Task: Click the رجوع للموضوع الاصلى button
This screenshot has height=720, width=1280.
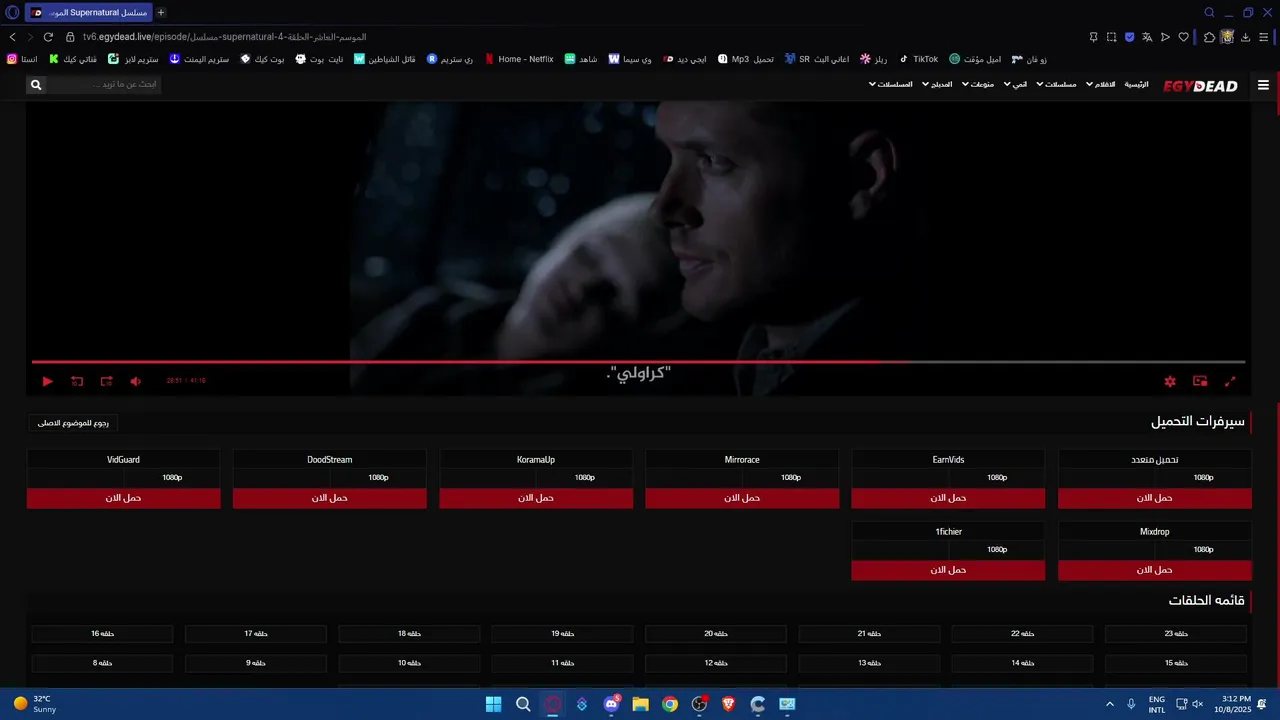Action: coord(73,423)
